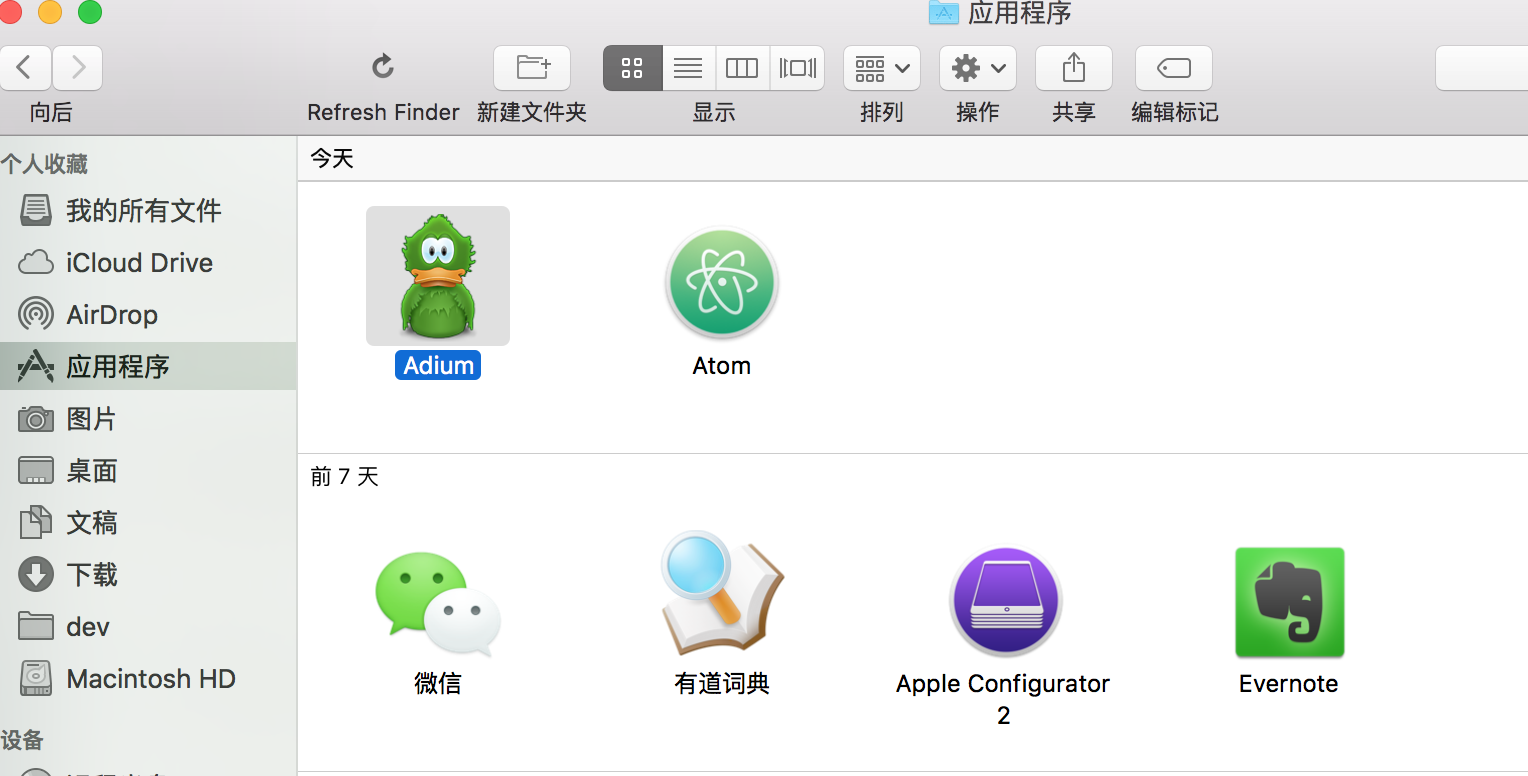Open 图片 in the sidebar

(148, 419)
